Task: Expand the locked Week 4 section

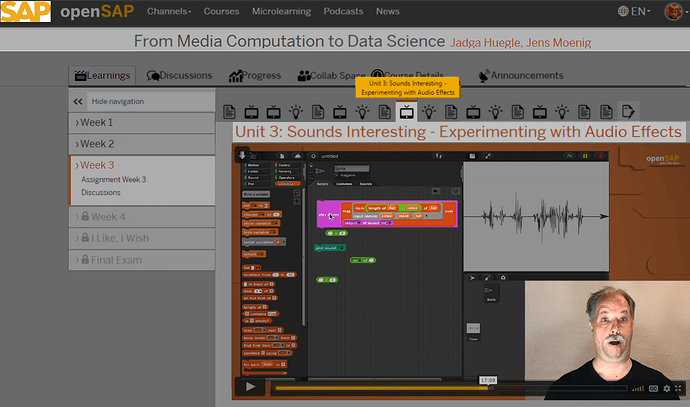Action: pyautogui.click(x=142, y=217)
